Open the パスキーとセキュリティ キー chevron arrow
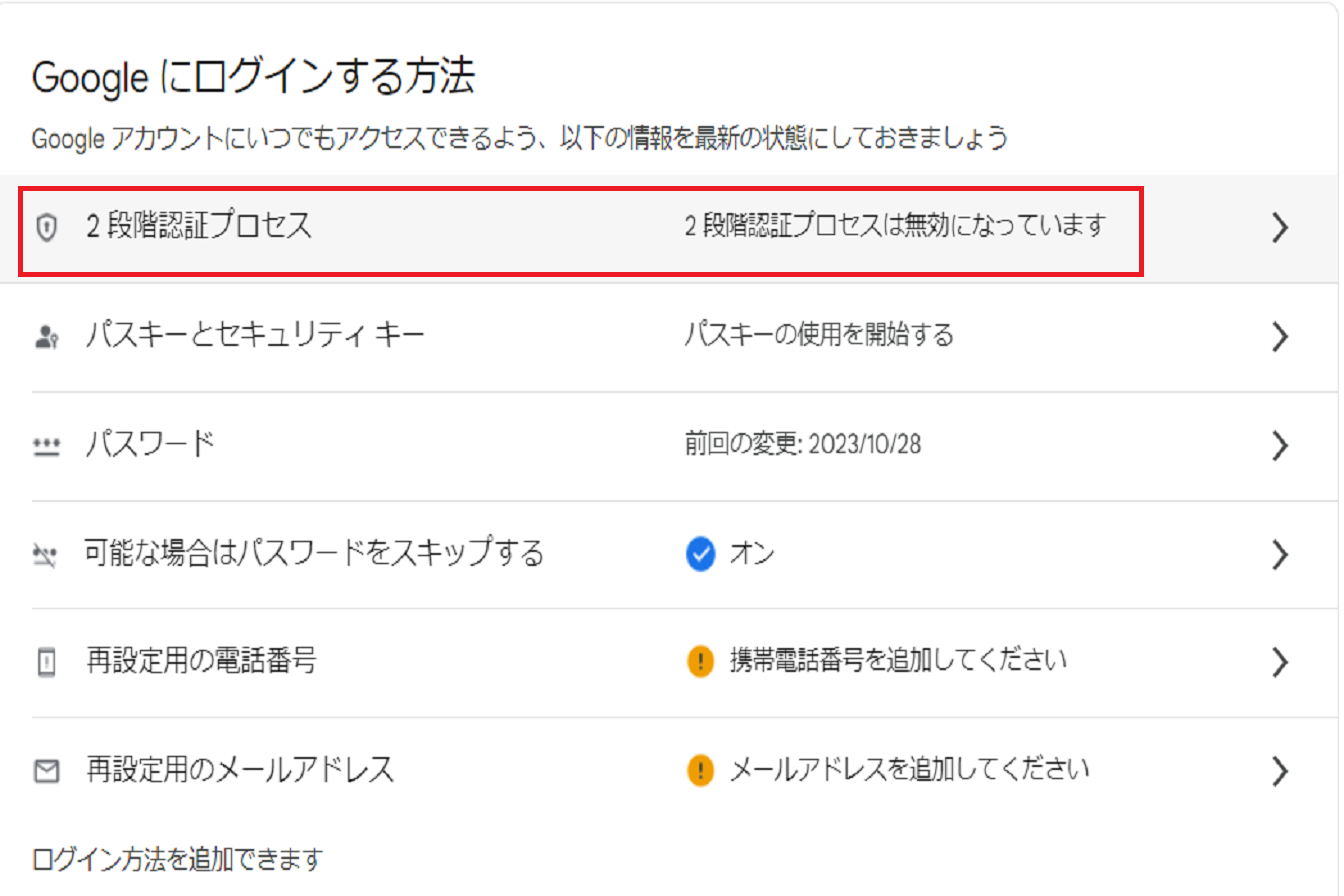1344x896 pixels. click(1279, 337)
